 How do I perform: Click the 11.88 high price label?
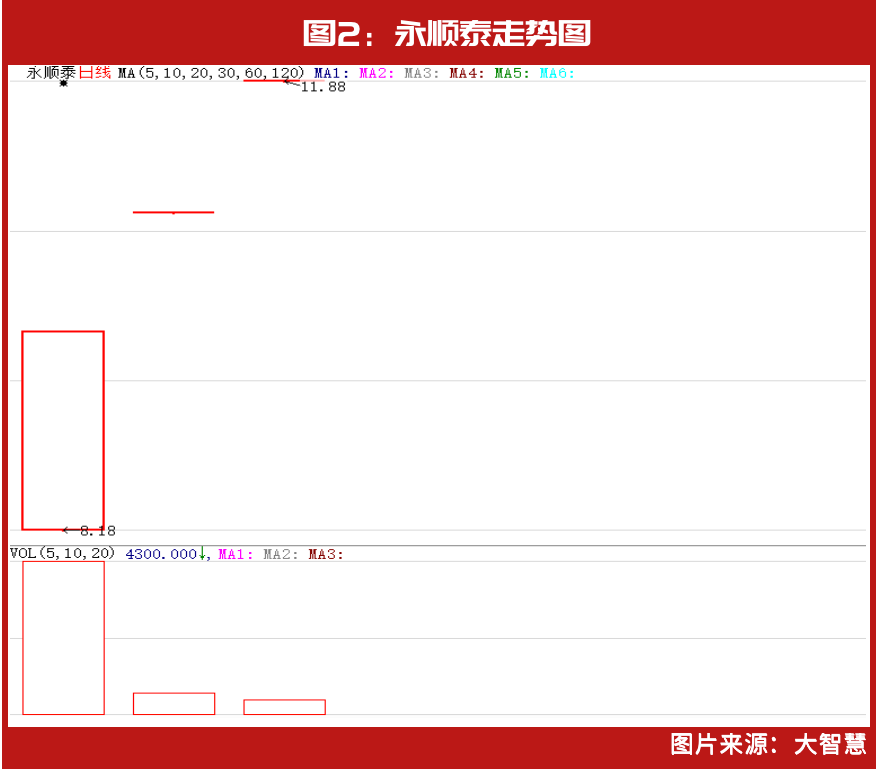(323, 87)
